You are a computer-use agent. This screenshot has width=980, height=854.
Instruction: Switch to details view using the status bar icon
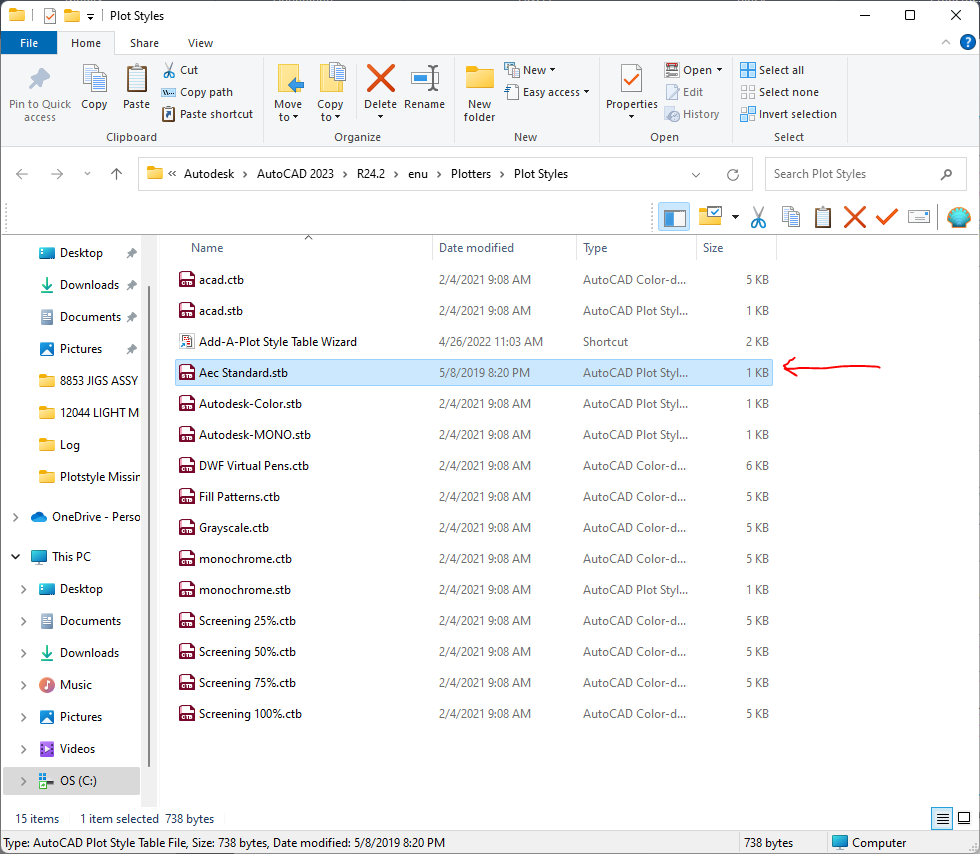point(941,818)
